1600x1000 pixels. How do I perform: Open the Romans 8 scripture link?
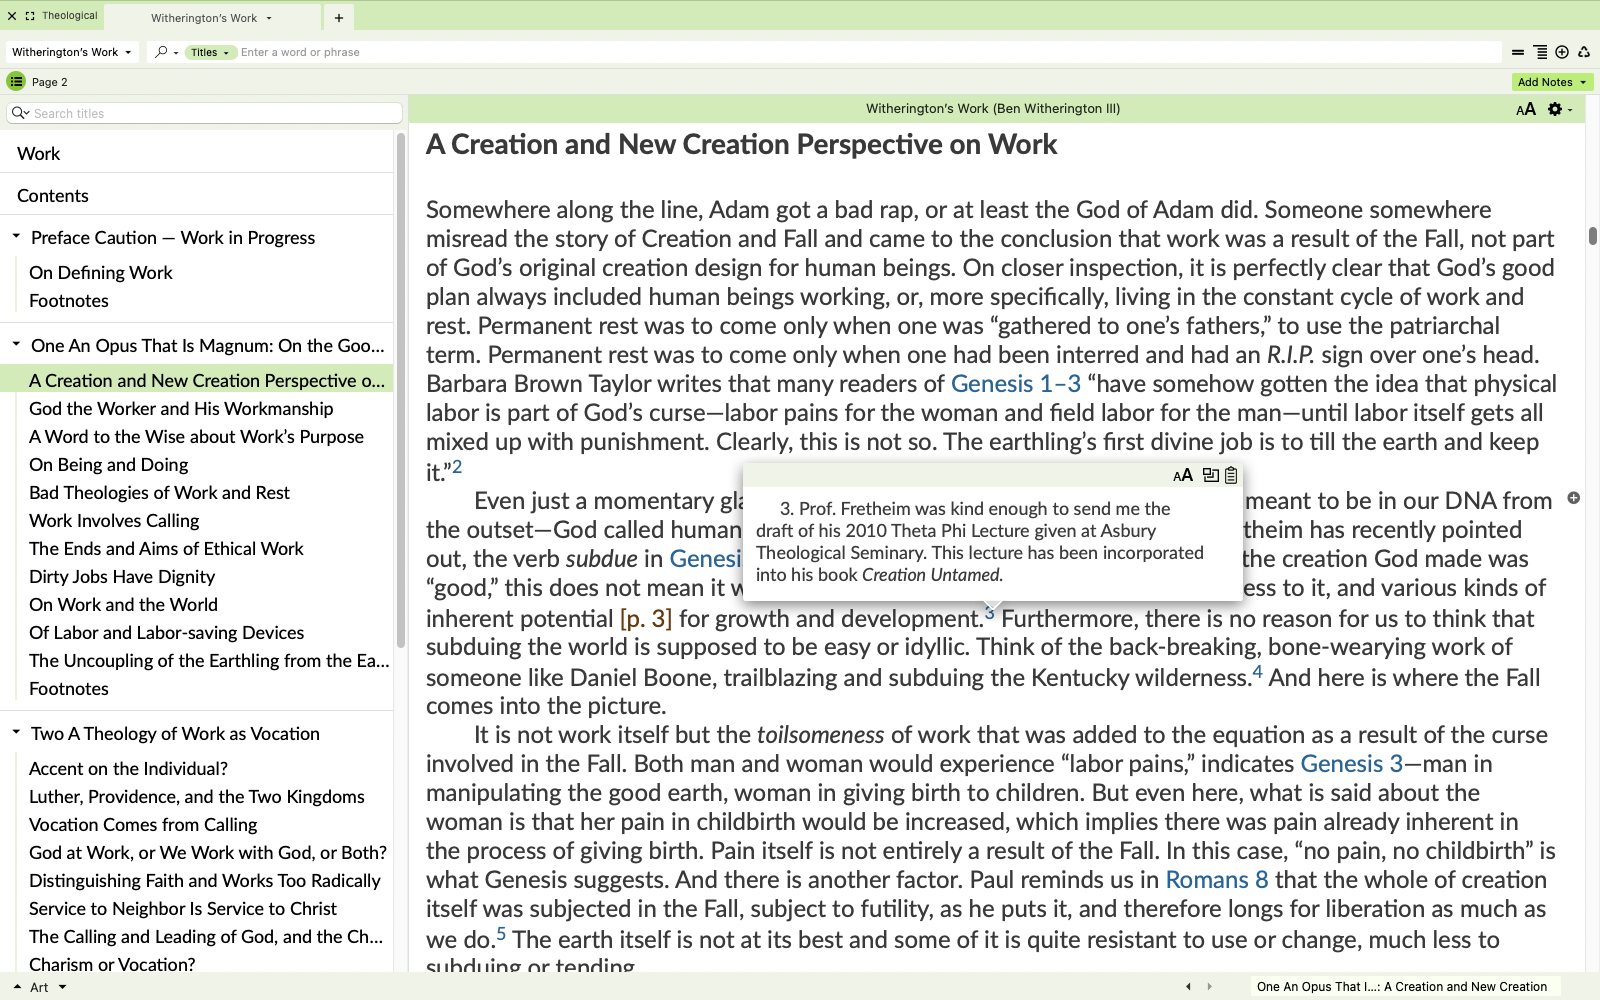(x=1217, y=880)
